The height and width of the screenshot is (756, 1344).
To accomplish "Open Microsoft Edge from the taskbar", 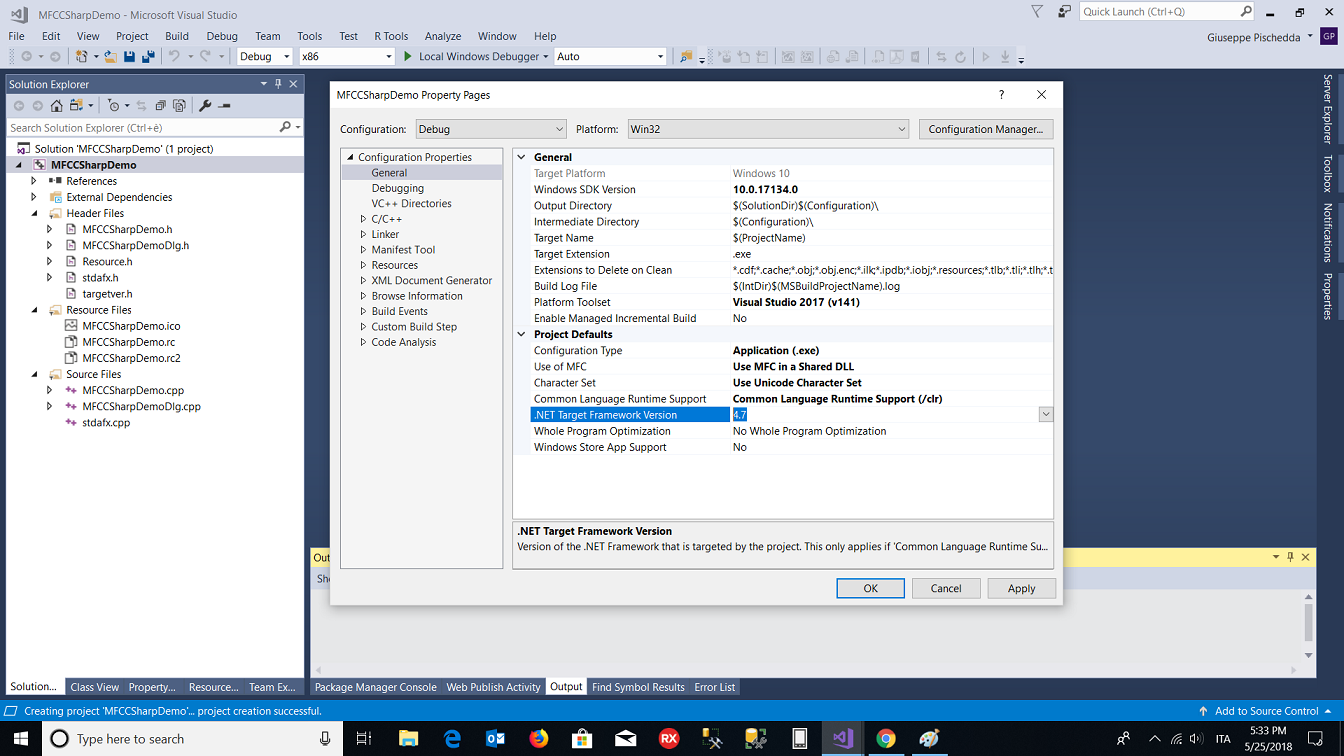I will click(x=452, y=739).
